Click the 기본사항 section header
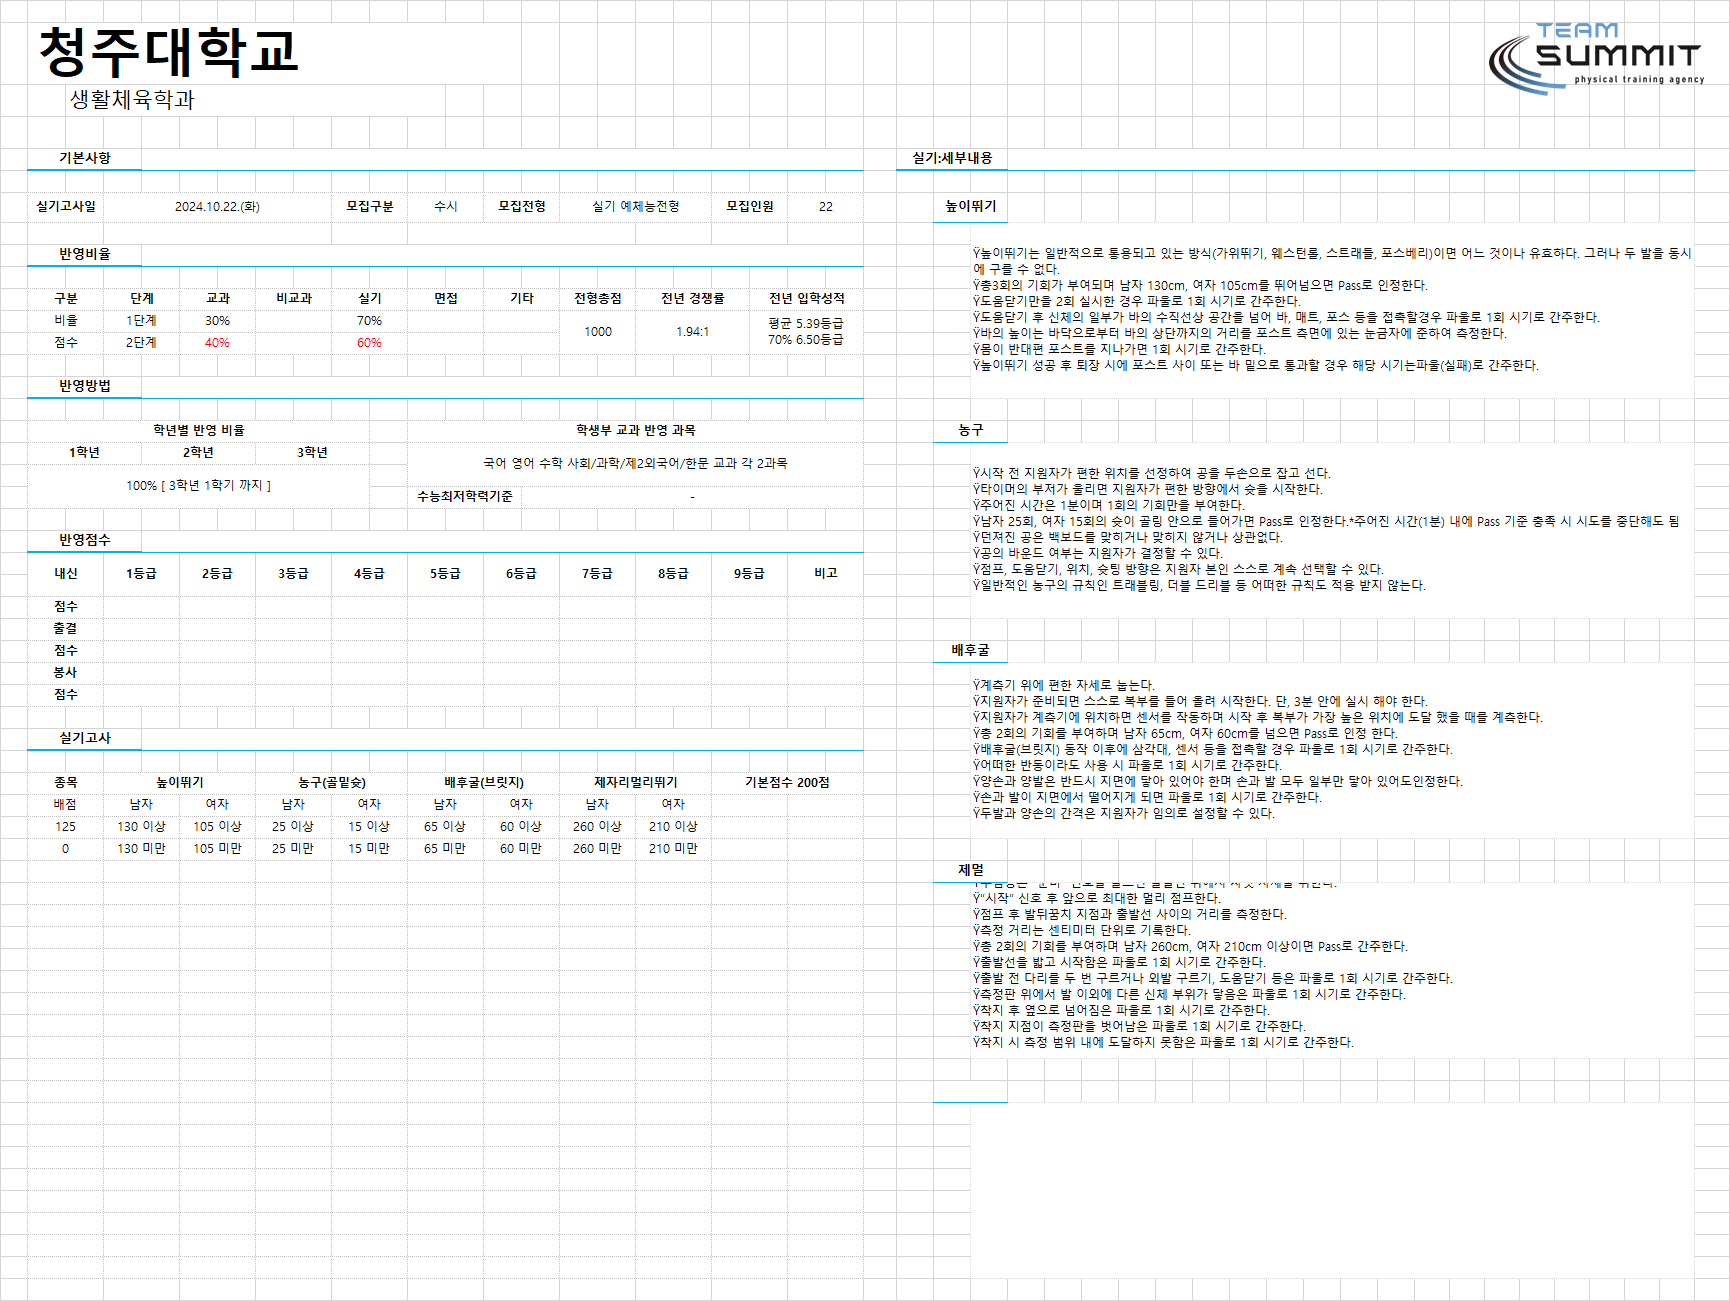The height and width of the screenshot is (1301, 1730). pyautogui.click(x=85, y=158)
